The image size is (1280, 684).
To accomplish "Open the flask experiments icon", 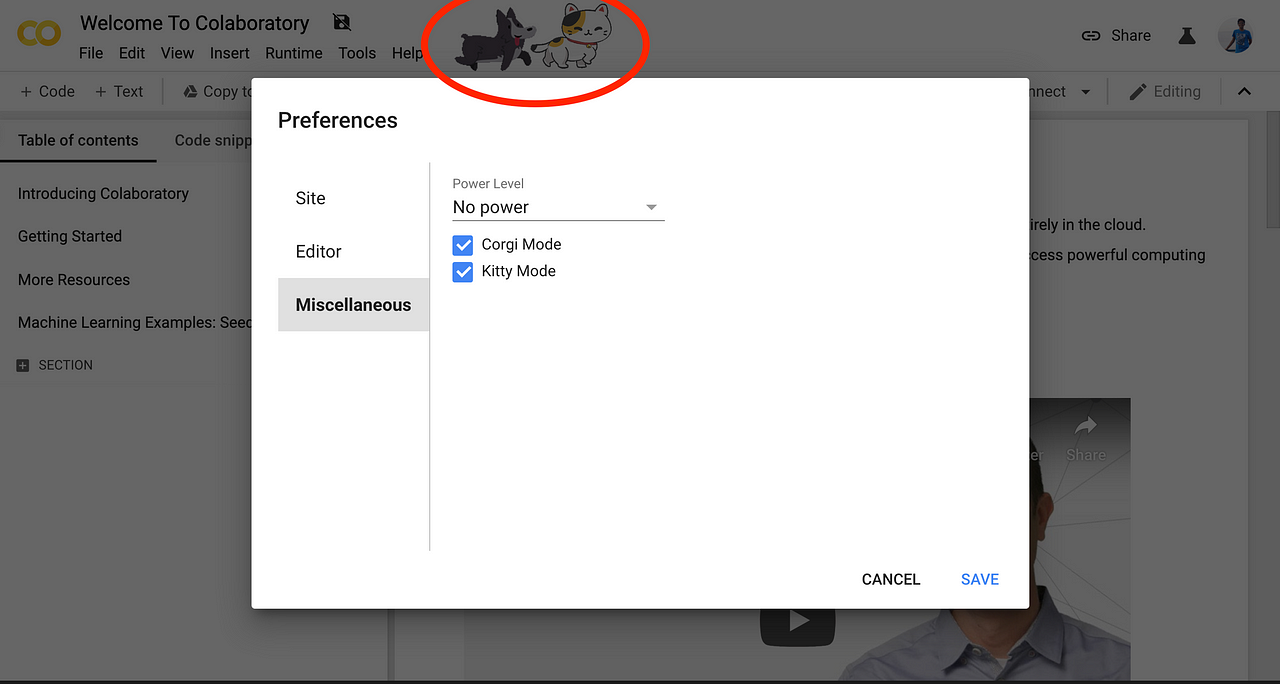I will click(1187, 35).
